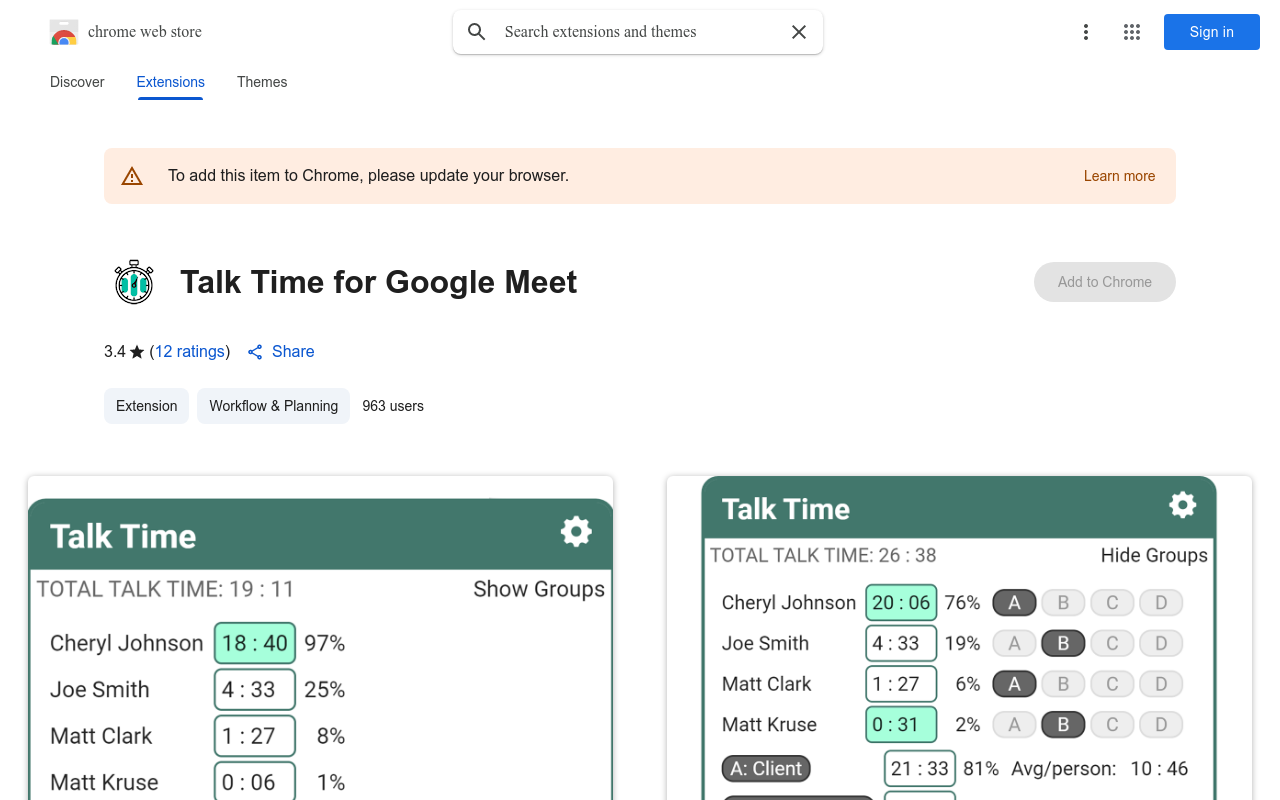Click the Sign in button

click(x=1211, y=32)
